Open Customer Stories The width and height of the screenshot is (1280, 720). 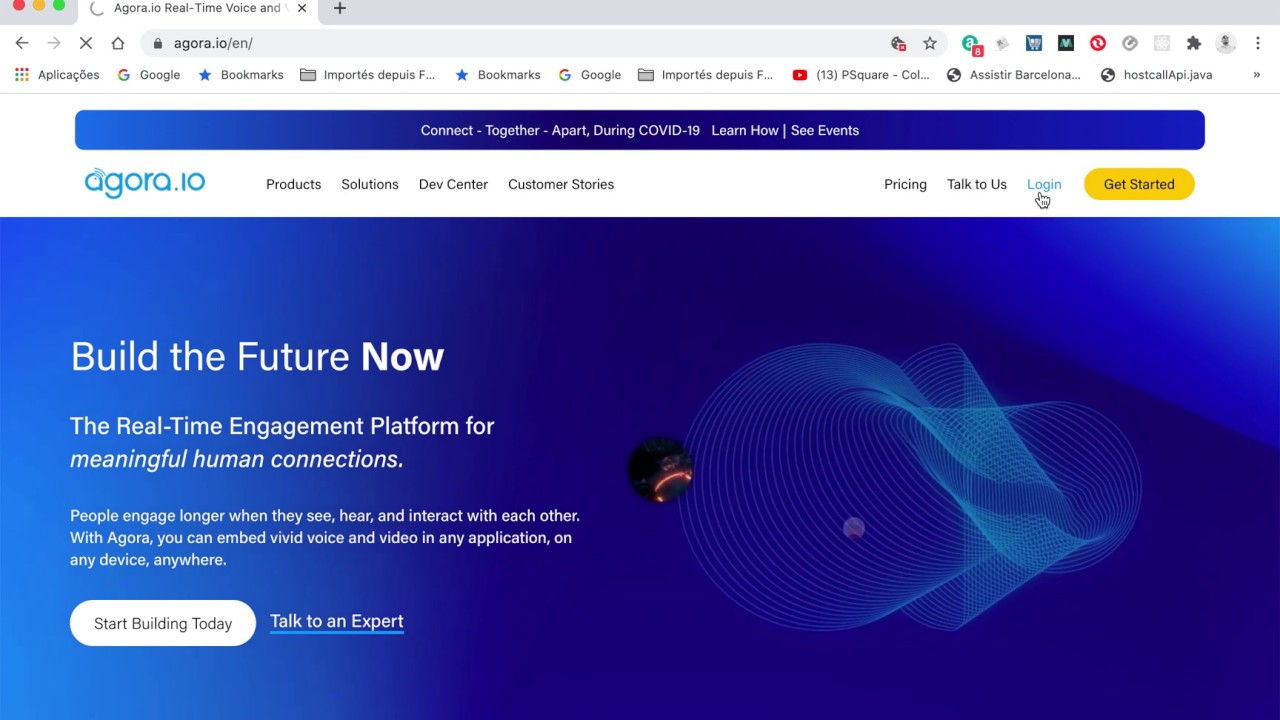561,184
